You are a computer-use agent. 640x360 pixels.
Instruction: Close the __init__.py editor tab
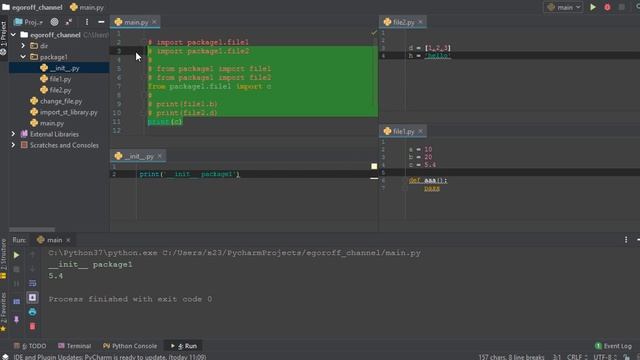[x=160, y=156]
